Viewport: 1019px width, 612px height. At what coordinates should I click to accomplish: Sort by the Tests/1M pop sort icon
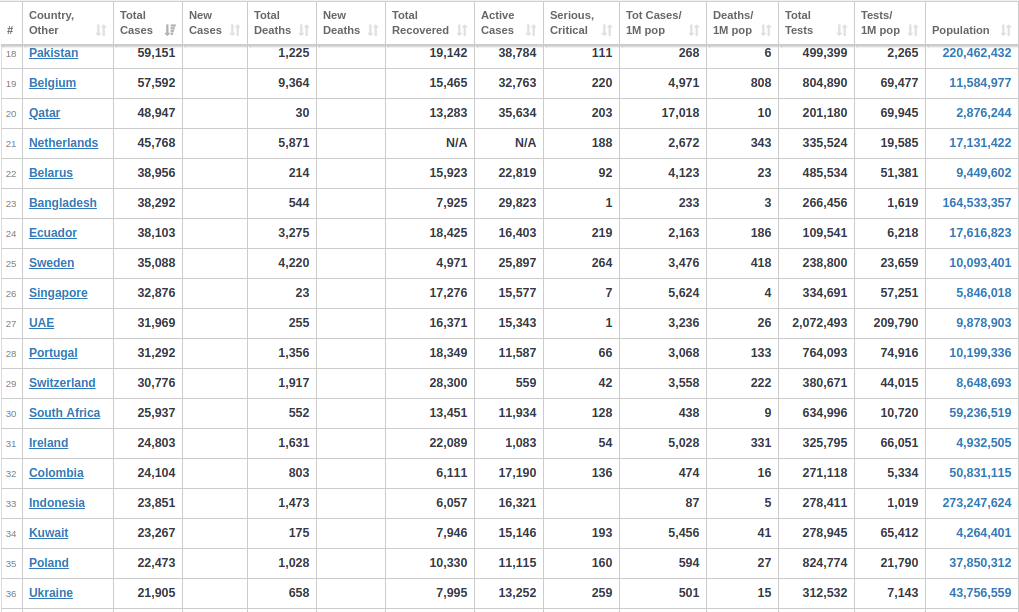[912, 30]
